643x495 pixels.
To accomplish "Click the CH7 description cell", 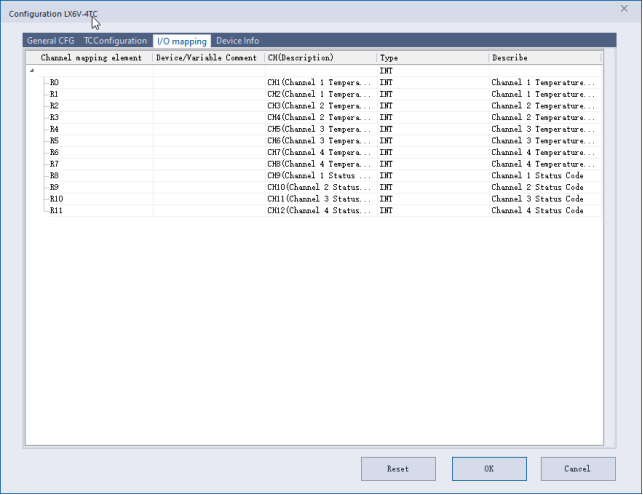I will pos(321,152).
